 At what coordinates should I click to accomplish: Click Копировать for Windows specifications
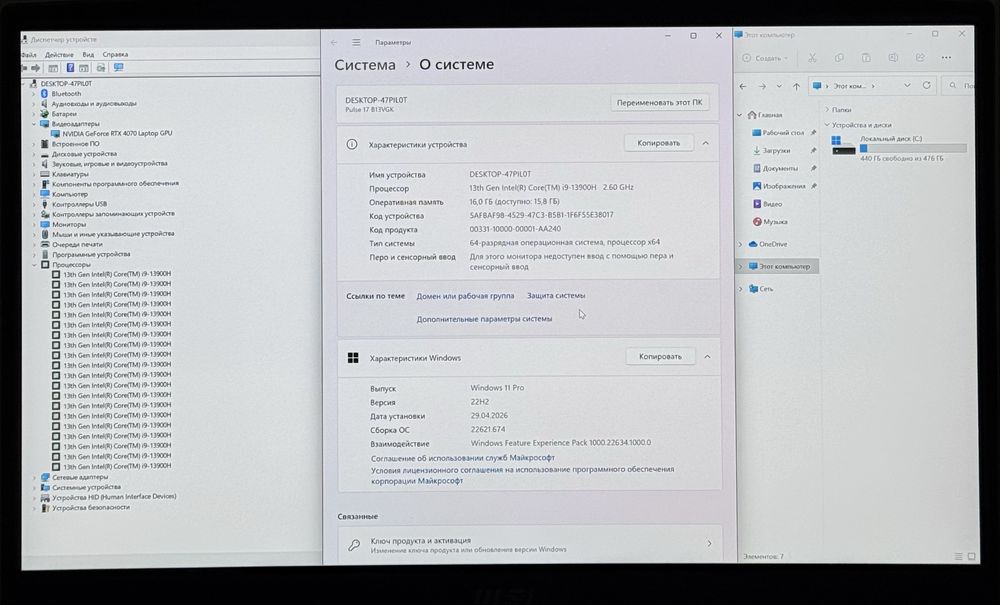point(660,357)
